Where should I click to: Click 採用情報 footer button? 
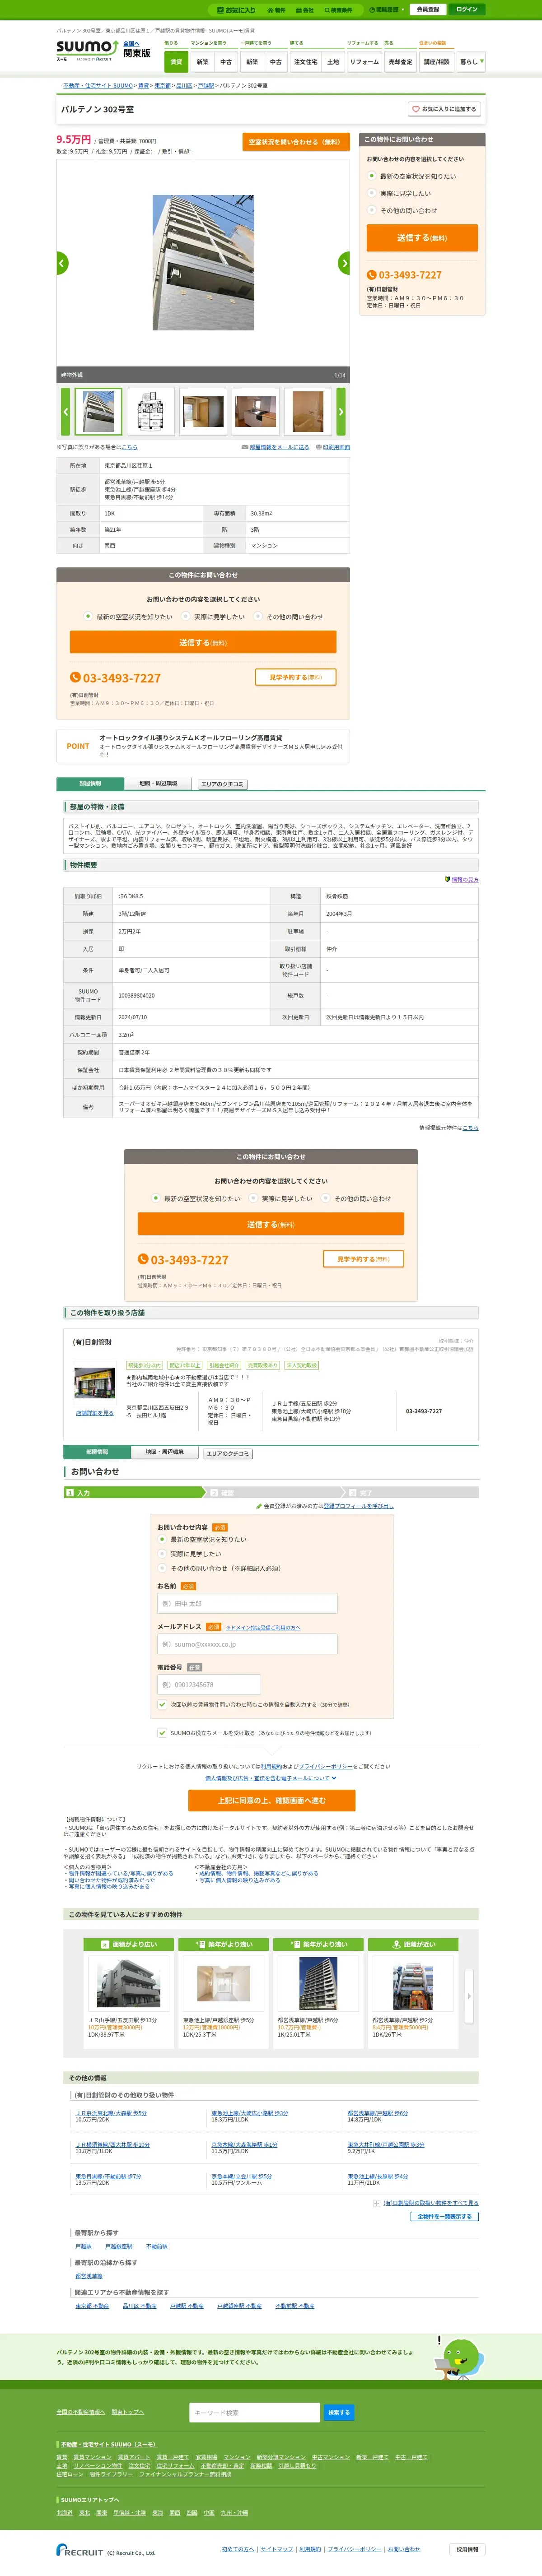(x=467, y=2550)
